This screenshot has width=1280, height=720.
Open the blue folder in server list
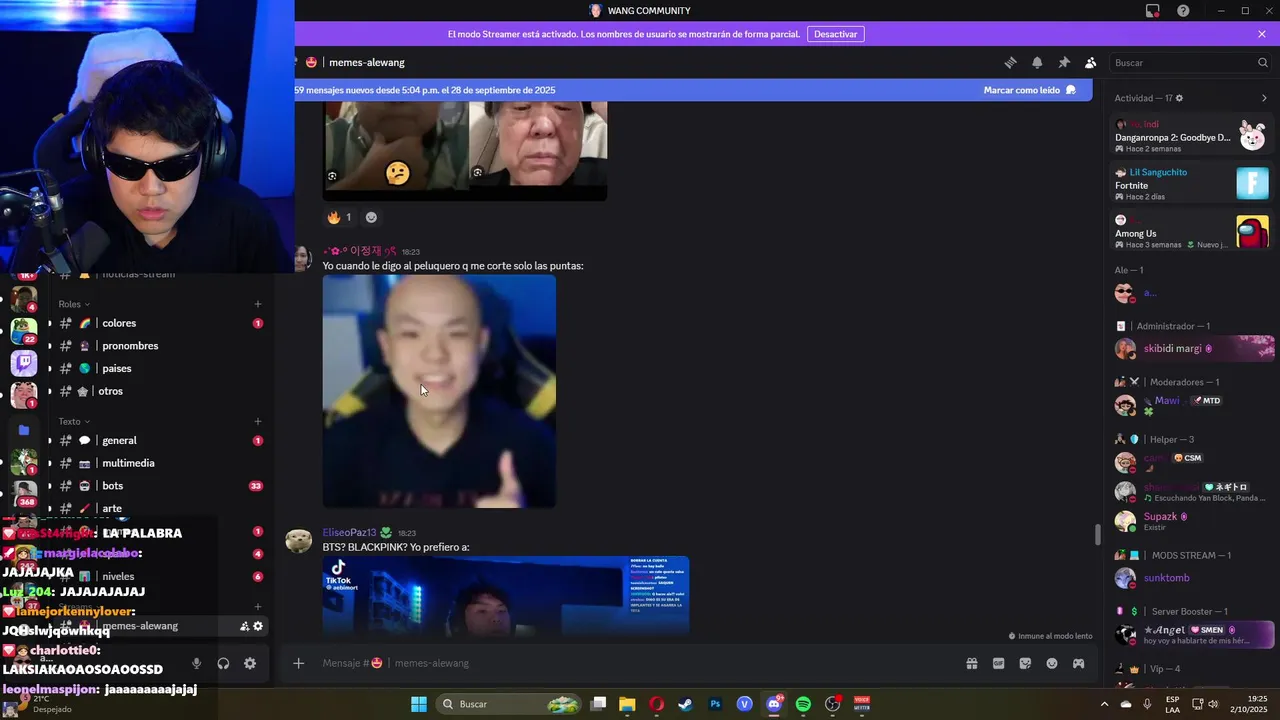tap(24, 430)
